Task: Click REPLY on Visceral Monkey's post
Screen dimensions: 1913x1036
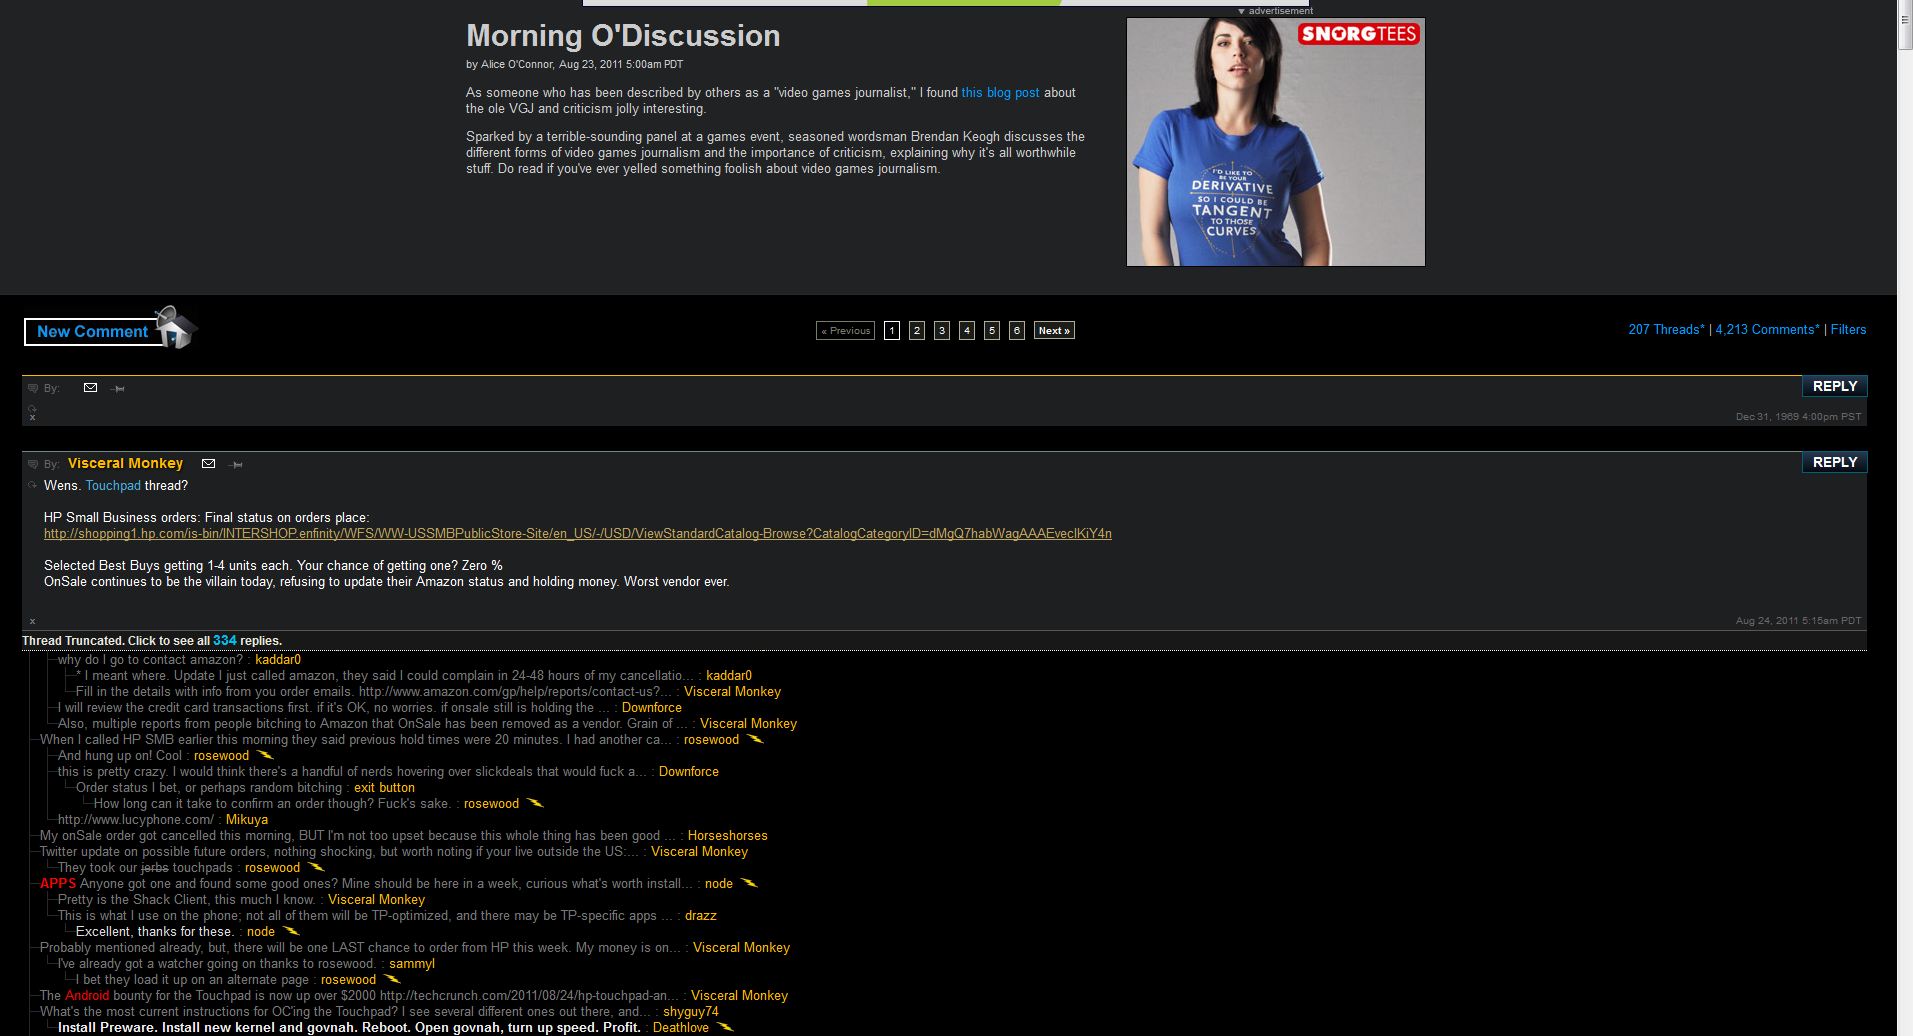Action: [x=1834, y=462]
